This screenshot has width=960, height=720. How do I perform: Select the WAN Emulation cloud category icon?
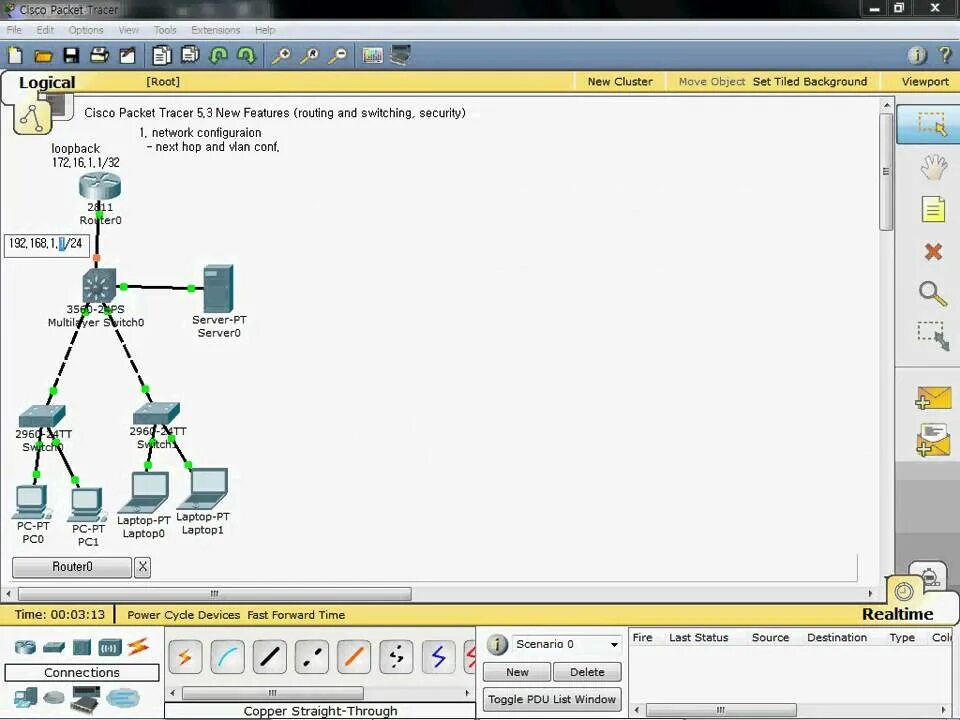click(54, 698)
